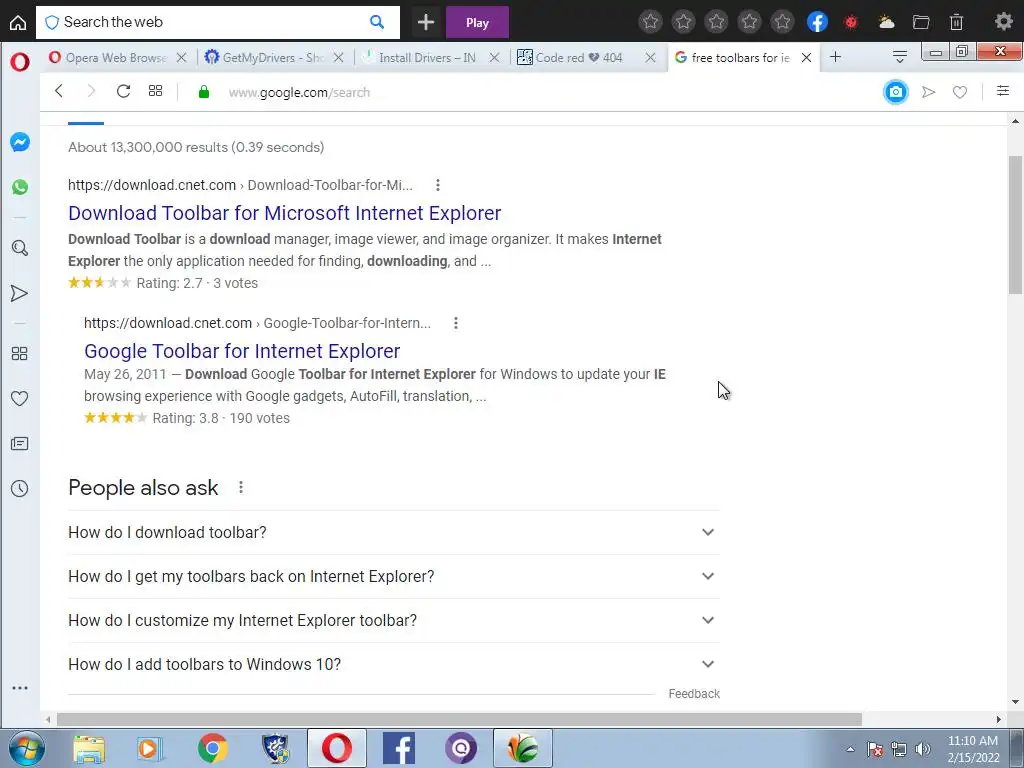Viewport: 1024px width, 768px height.
Task: Click the About 13,300,000 results text
Action: (196, 147)
